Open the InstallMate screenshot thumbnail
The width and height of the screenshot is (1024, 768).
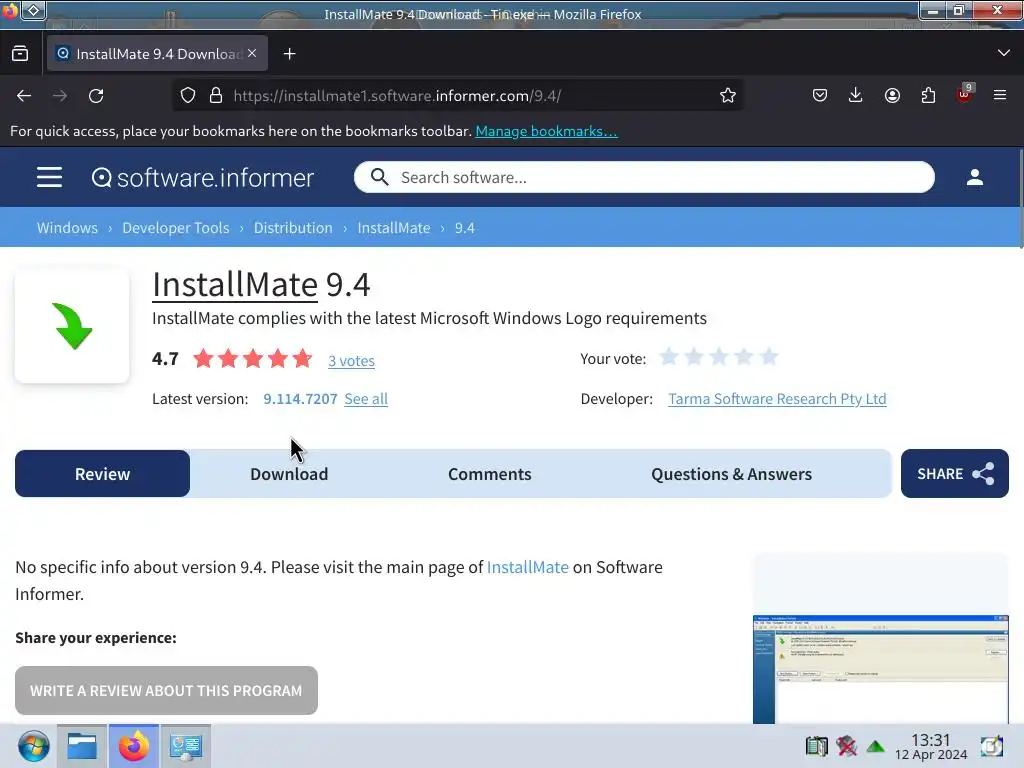pyautogui.click(x=880, y=669)
